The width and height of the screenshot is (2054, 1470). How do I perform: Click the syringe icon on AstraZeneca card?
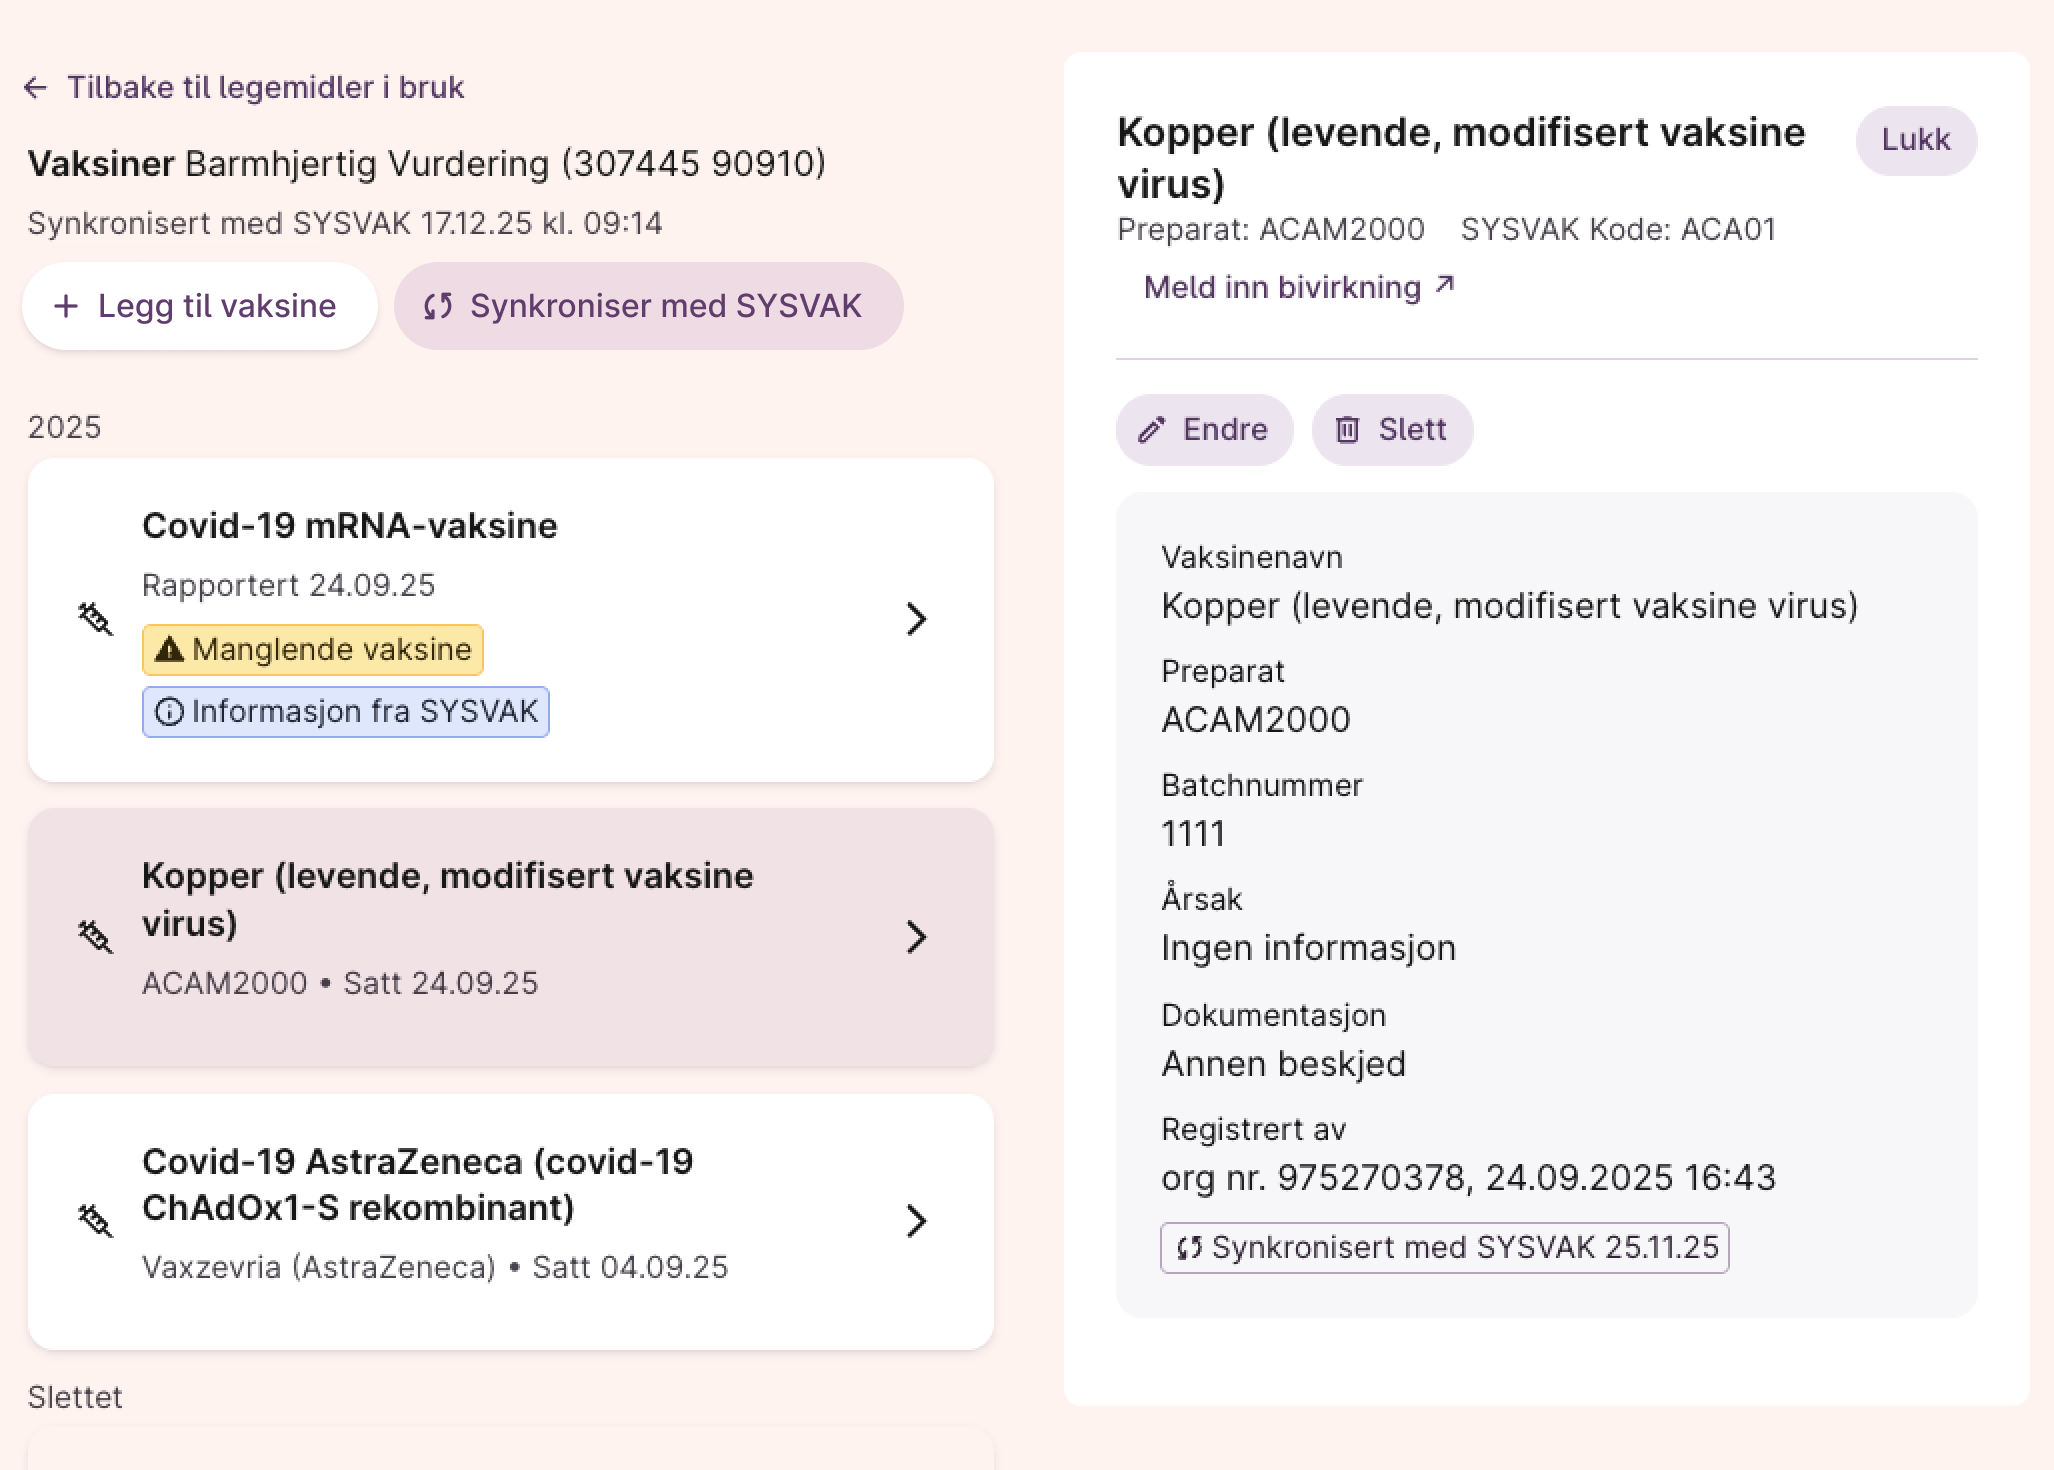96,1220
